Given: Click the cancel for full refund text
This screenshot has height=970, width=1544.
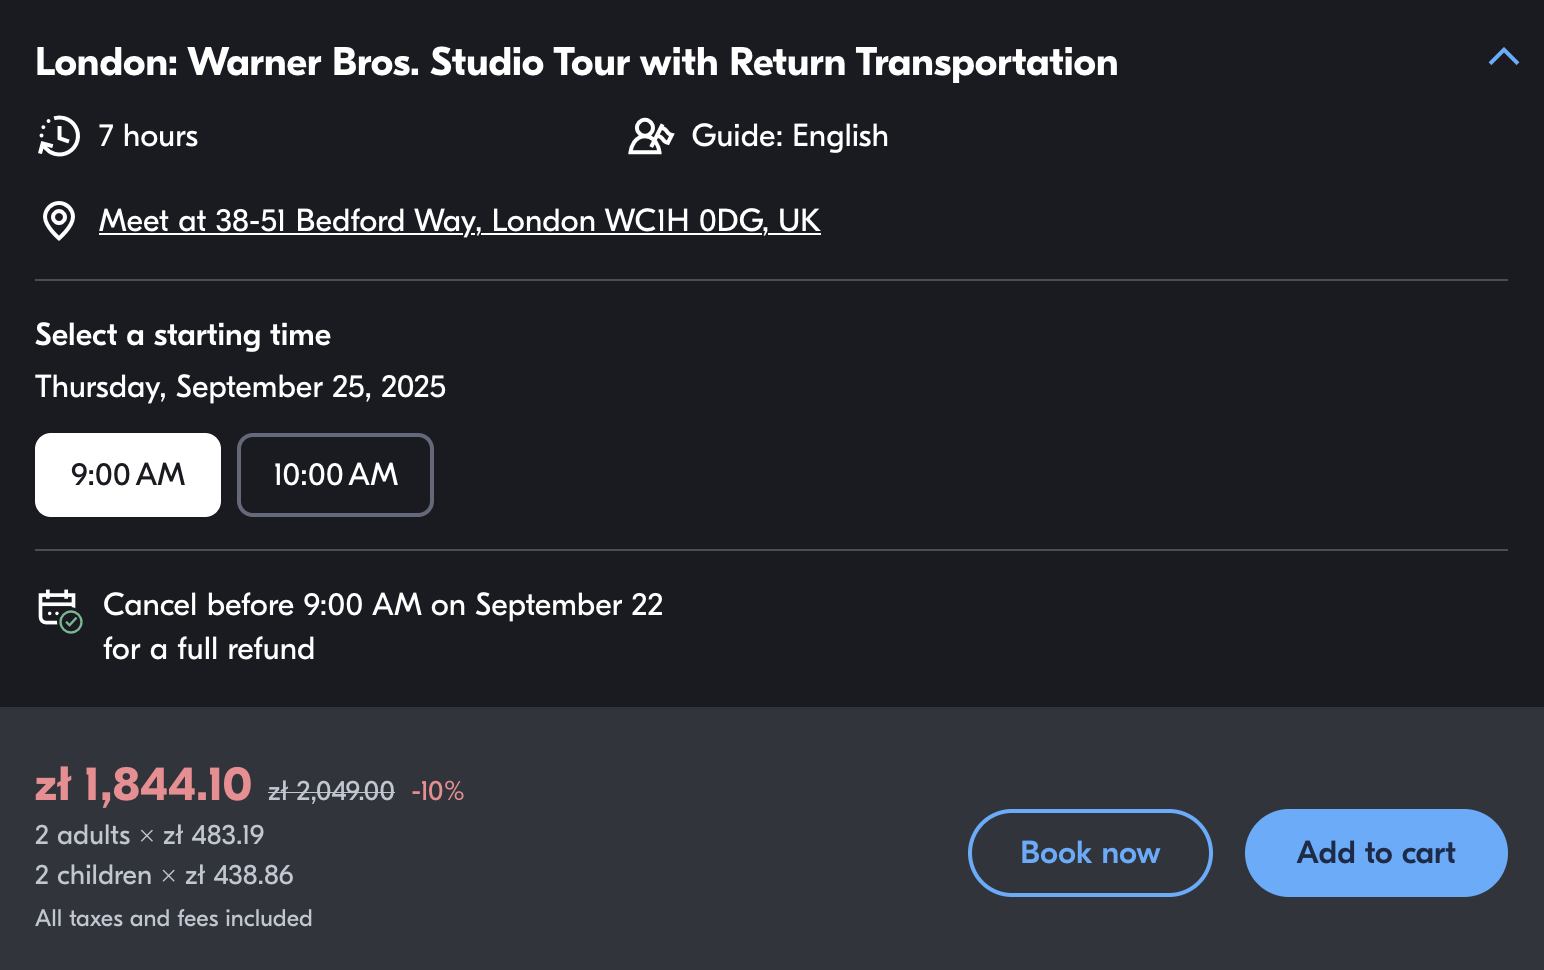Looking at the screenshot, I should click(383, 627).
